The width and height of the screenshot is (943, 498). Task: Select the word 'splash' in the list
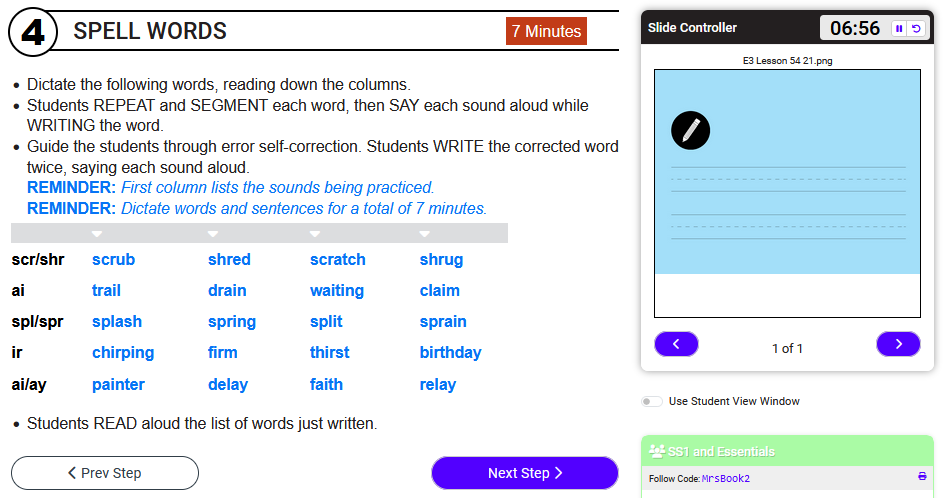[117, 322]
